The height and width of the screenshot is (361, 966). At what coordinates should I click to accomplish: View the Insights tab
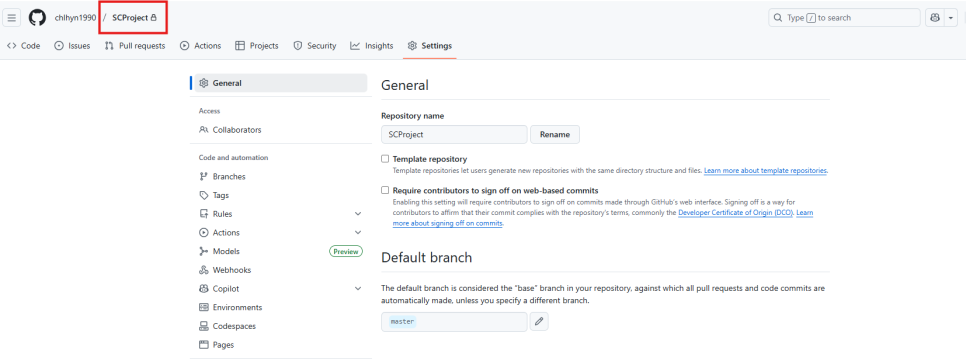(371, 46)
